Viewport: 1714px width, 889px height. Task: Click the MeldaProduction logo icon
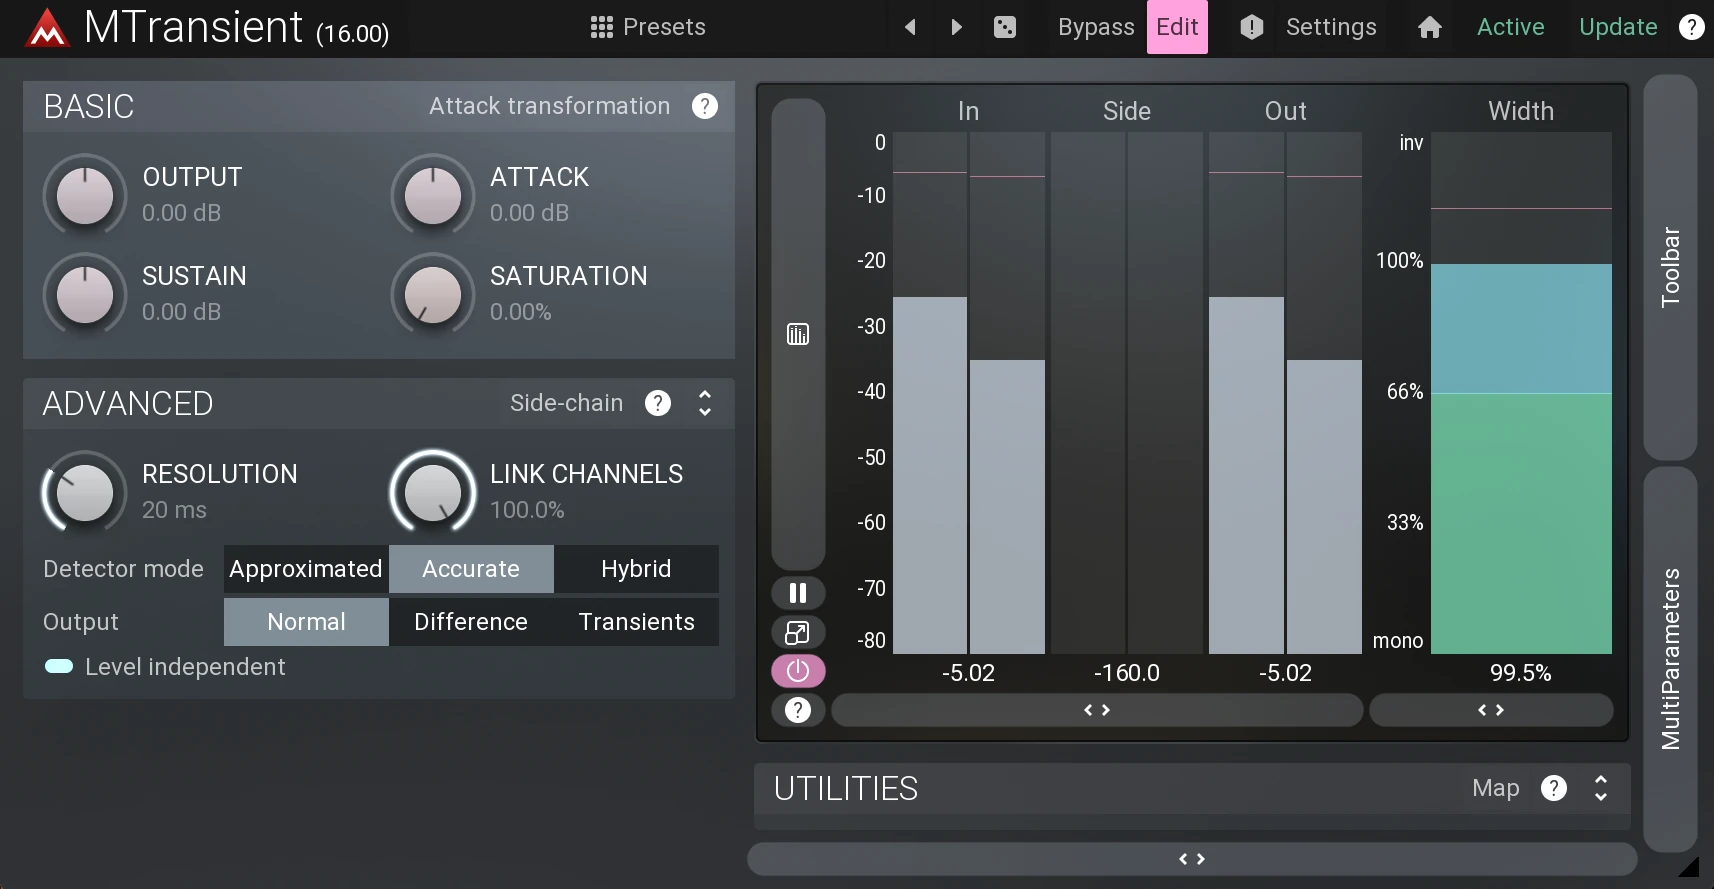47,28
